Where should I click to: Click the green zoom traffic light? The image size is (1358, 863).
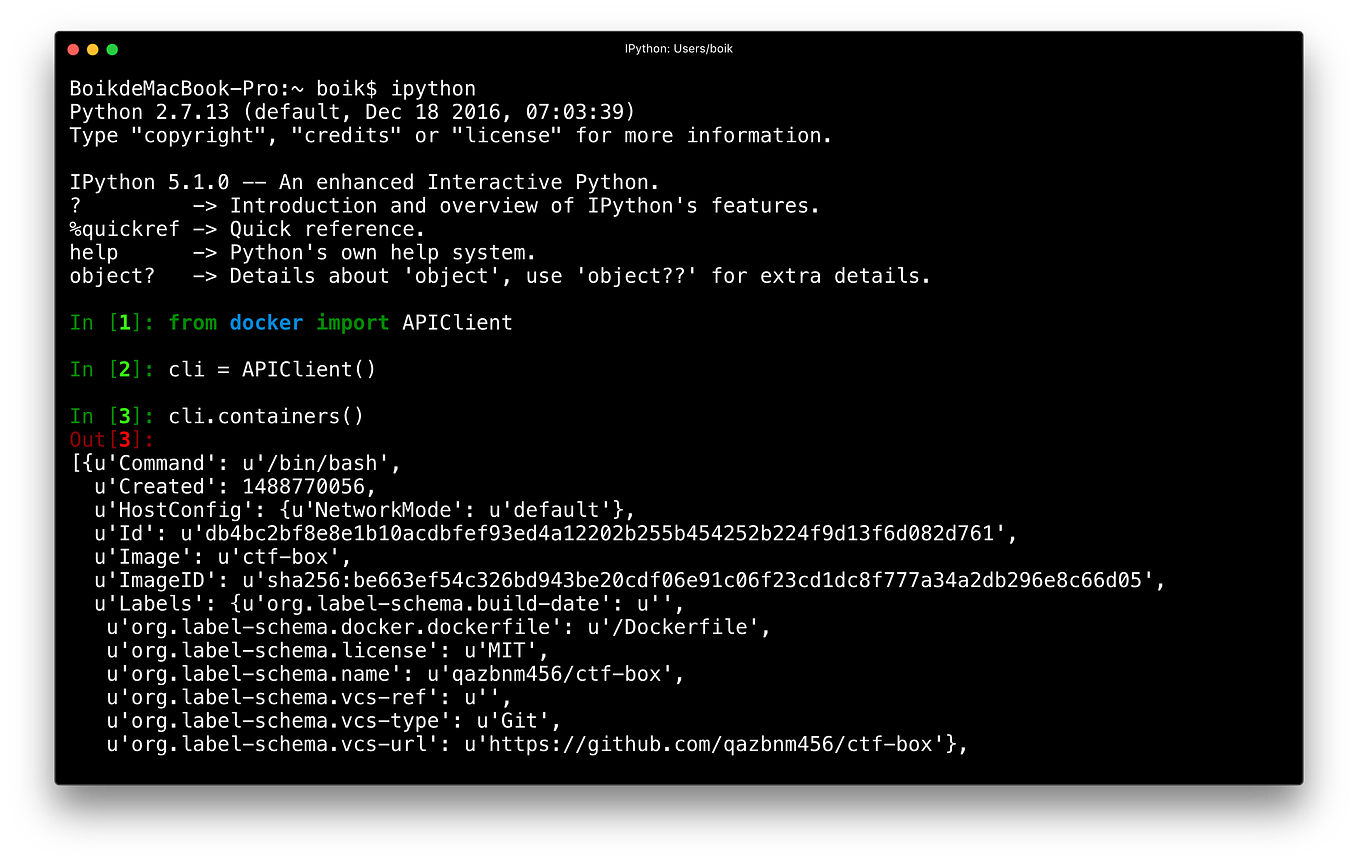pyautogui.click(x=112, y=48)
